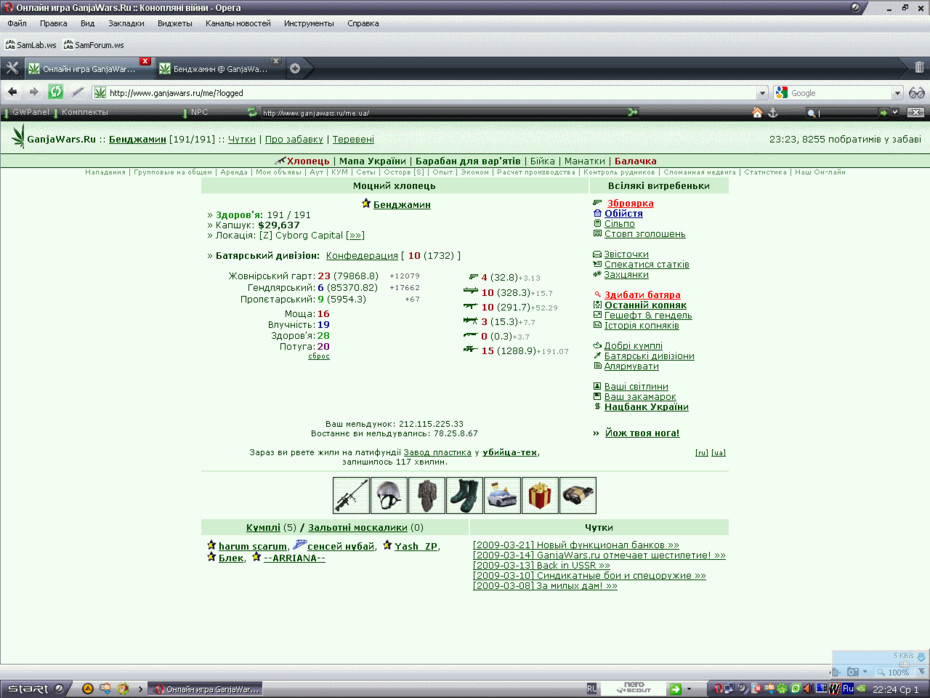This screenshot has height=698, width=930.
Task: Open the Комплекты item in GWPanel
Action: click(84, 112)
